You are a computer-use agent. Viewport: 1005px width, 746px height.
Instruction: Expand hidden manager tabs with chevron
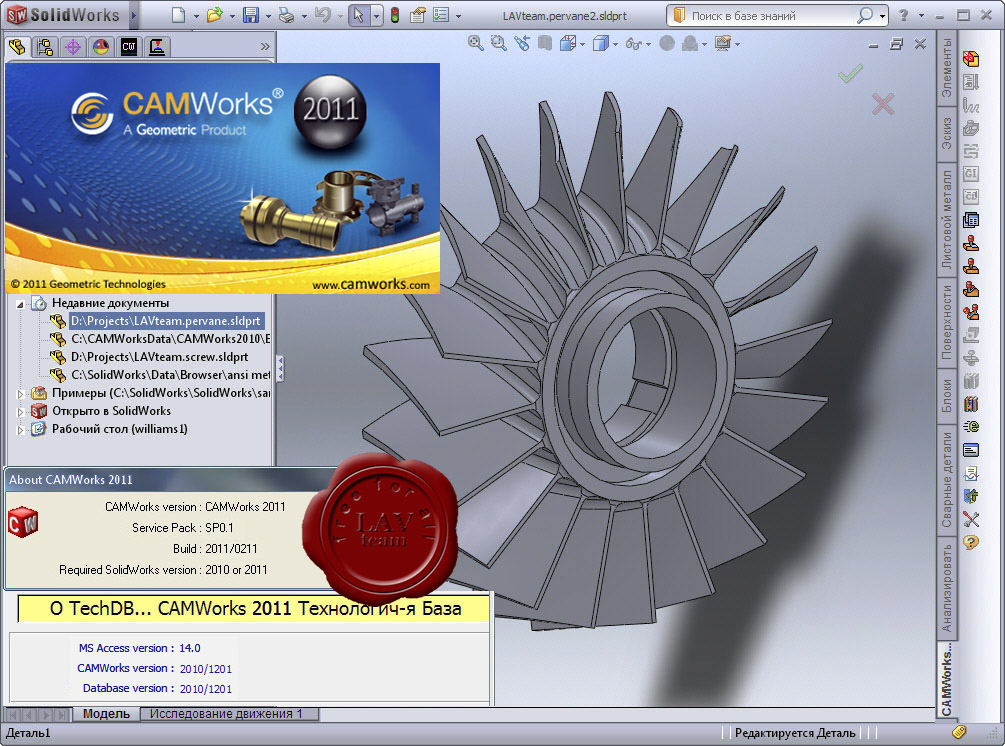click(265, 47)
